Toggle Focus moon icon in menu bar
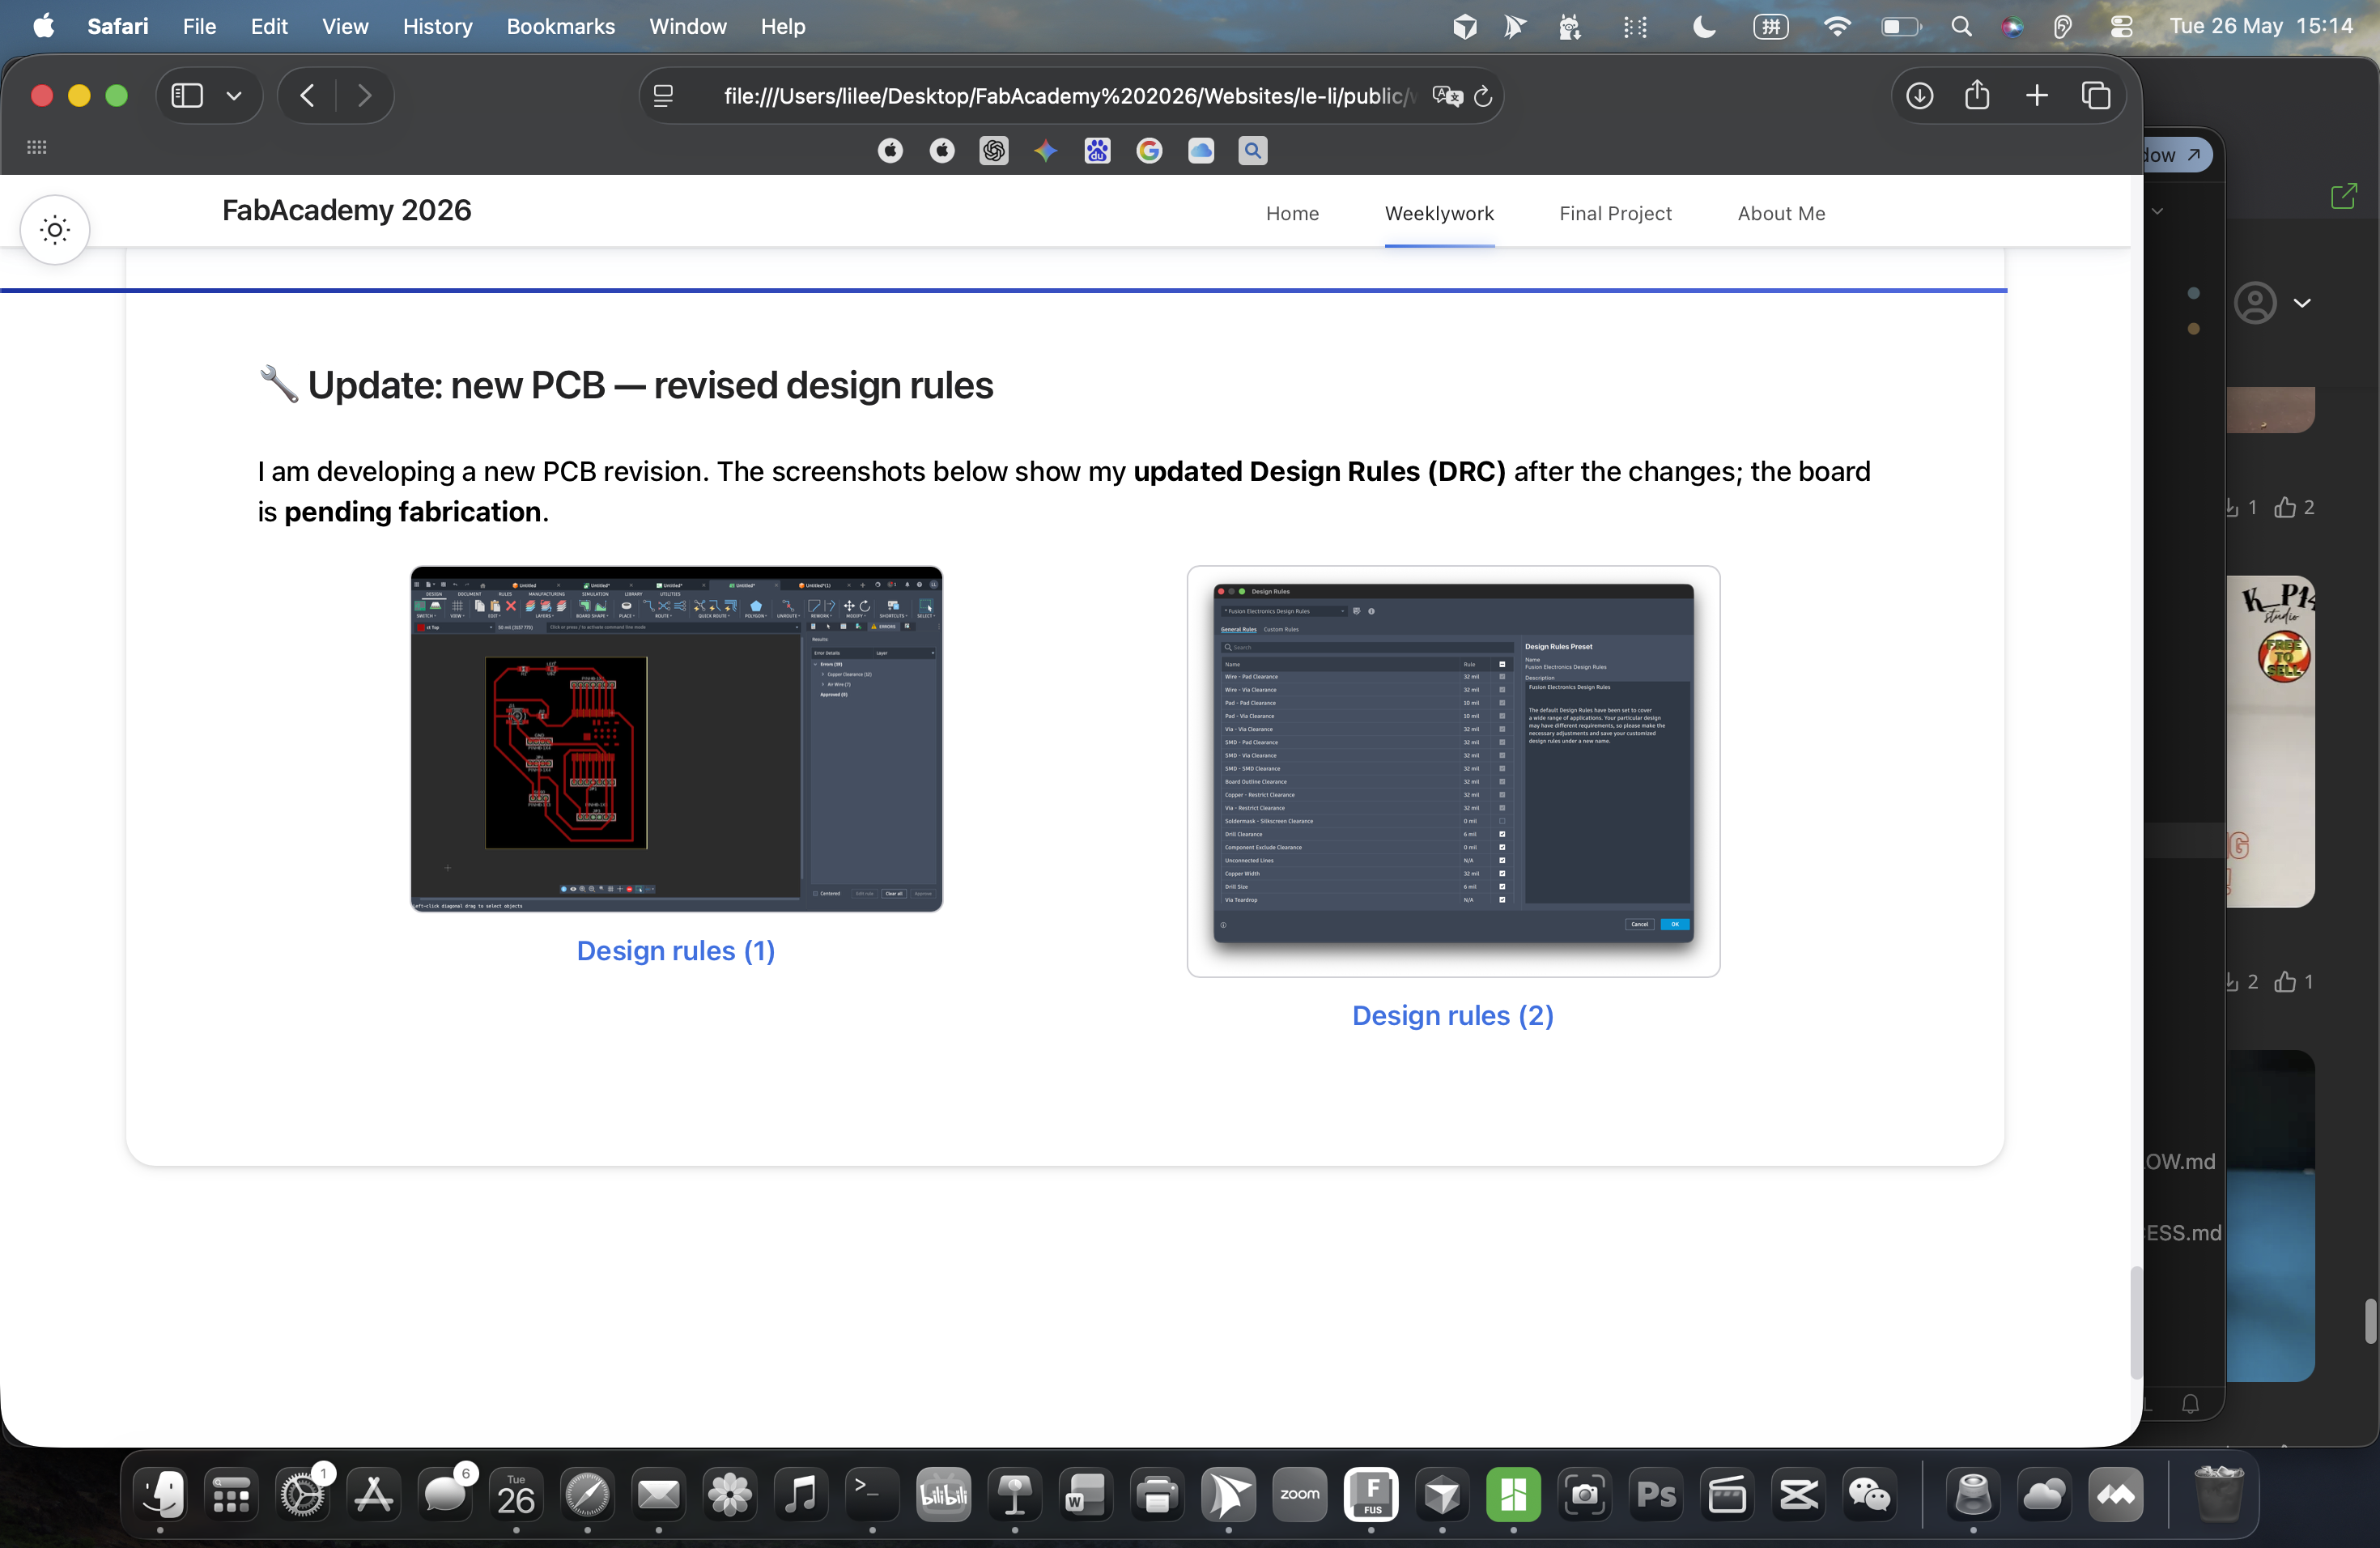The image size is (2380, 1548). click(1704, 27)
